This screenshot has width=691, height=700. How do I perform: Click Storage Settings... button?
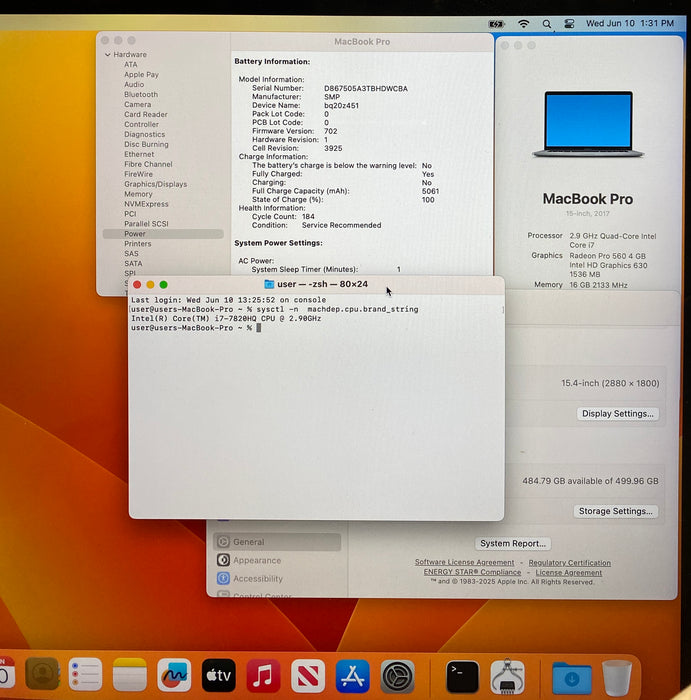616,511
